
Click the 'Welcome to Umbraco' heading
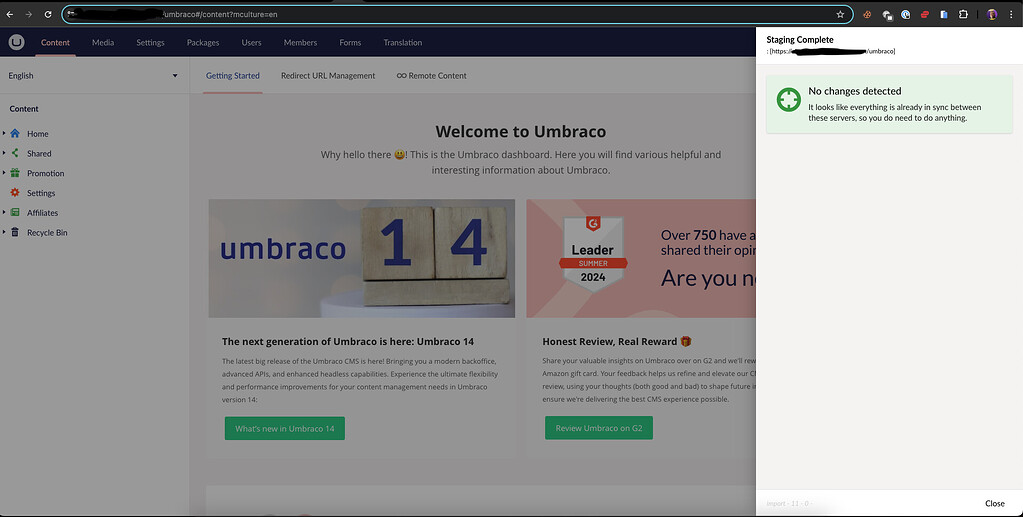pos(521,131)
